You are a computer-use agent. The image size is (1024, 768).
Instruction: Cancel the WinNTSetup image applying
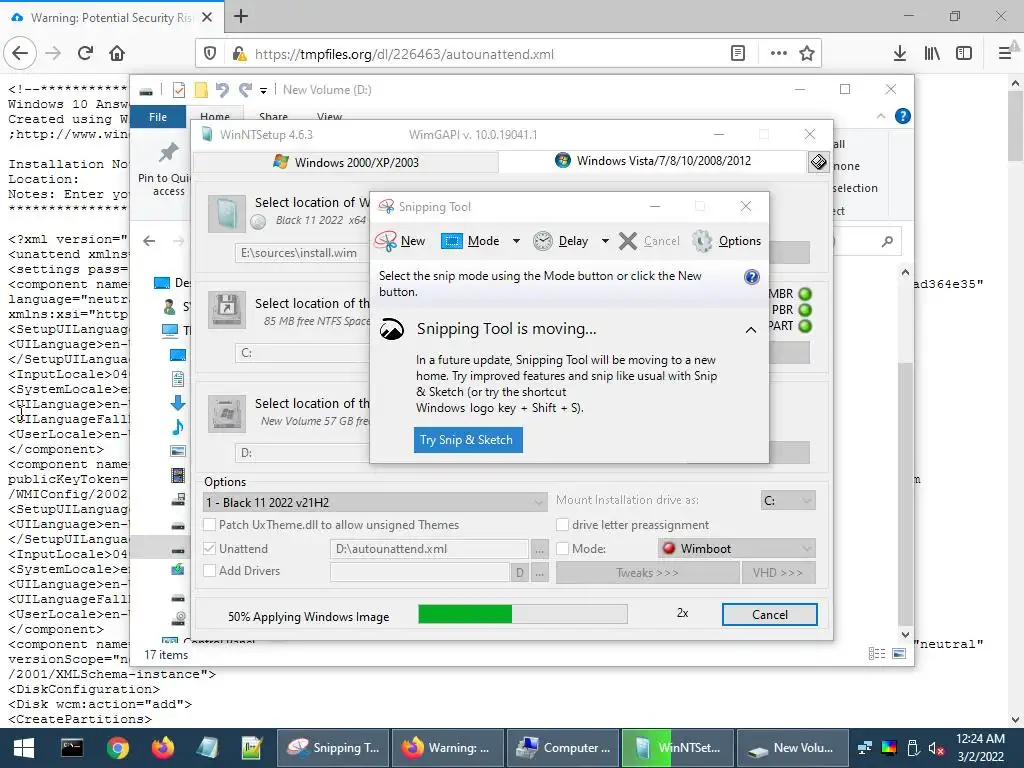coord(769,615)
